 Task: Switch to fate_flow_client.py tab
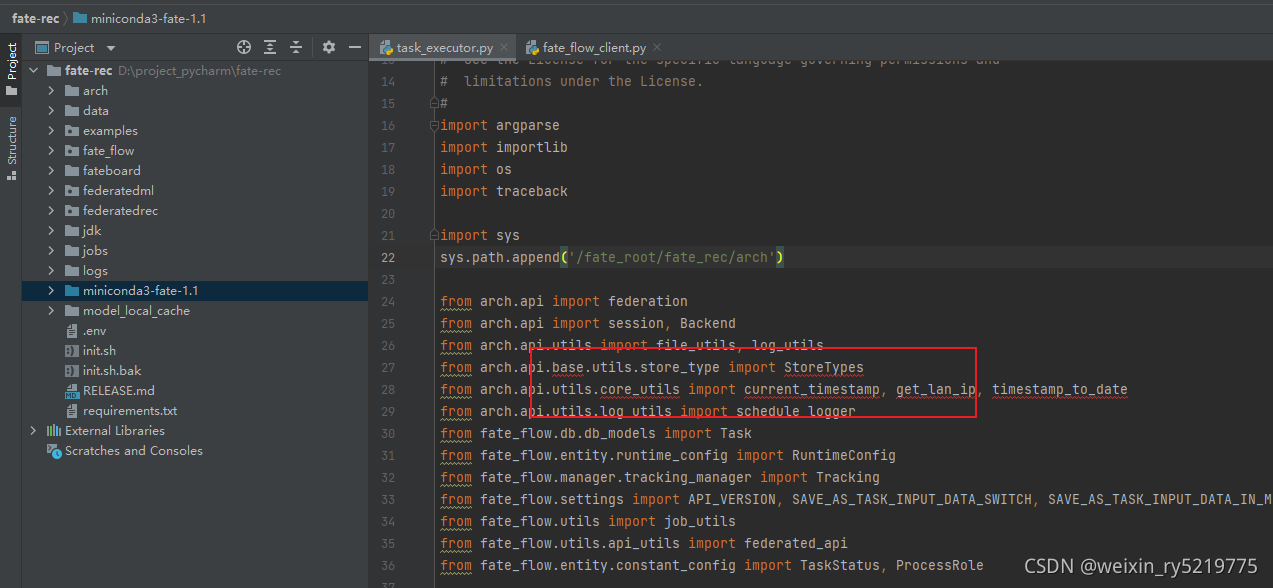pyautogui.click(x=594, y=48)
